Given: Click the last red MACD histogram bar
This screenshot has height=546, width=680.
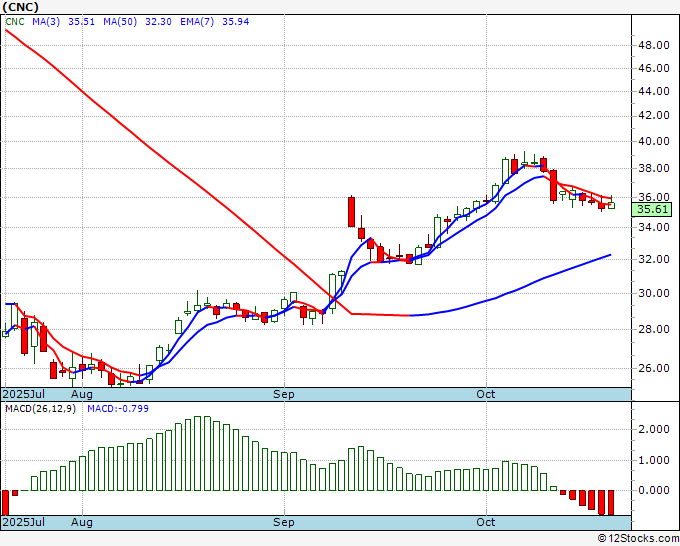Looking at the screenshot, I should tap(611, 503).
